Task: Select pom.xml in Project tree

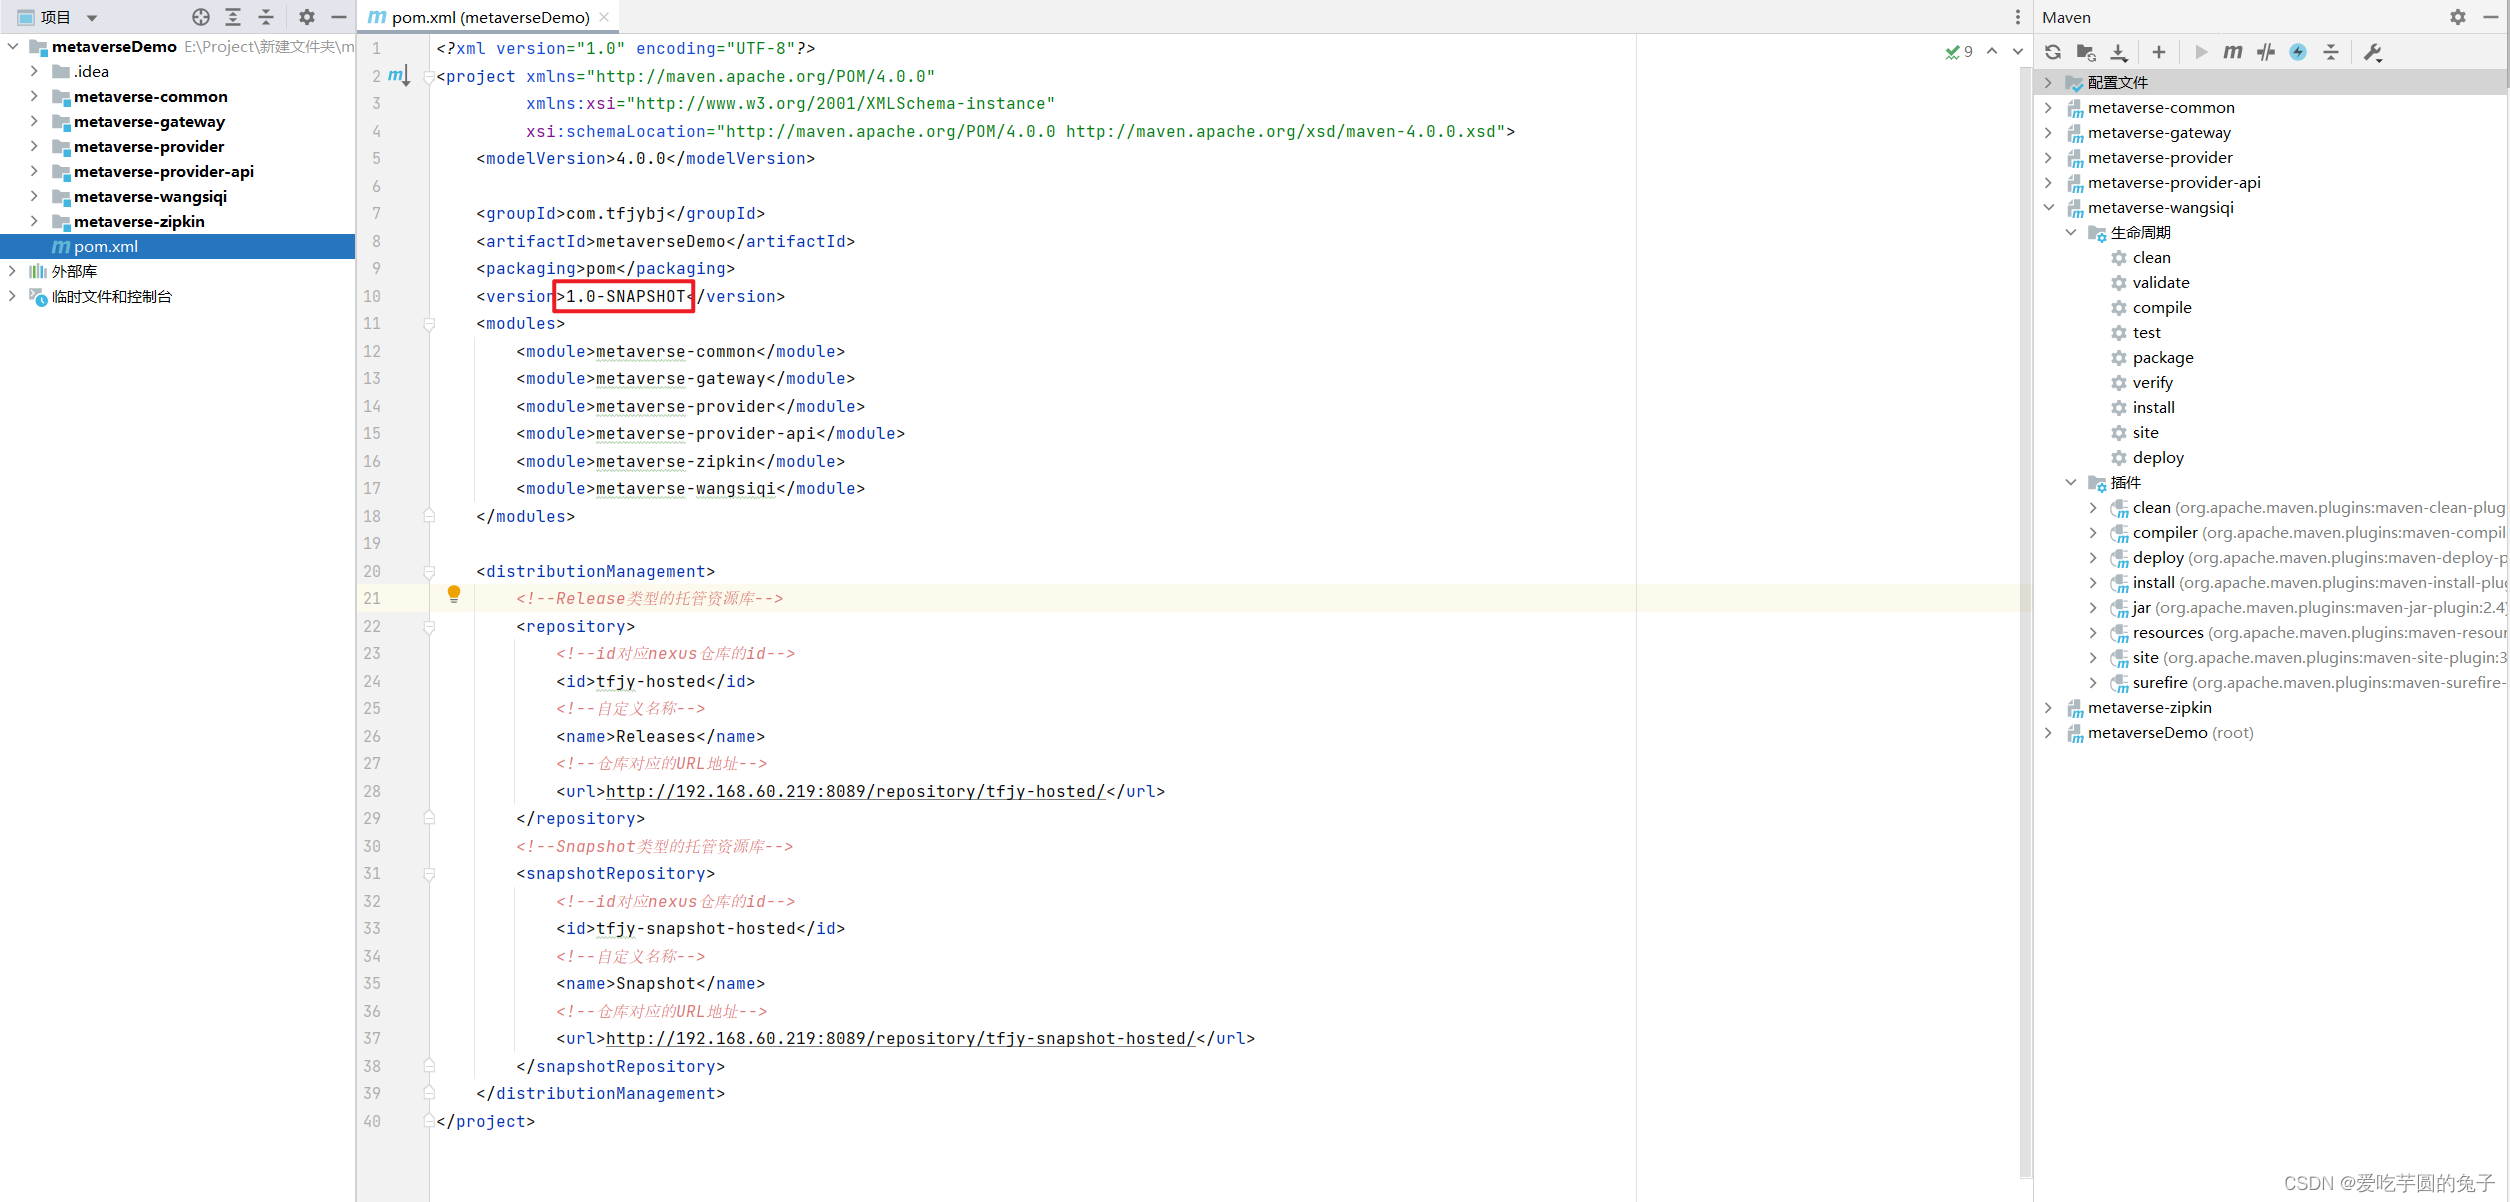Action: pos(177,246)
